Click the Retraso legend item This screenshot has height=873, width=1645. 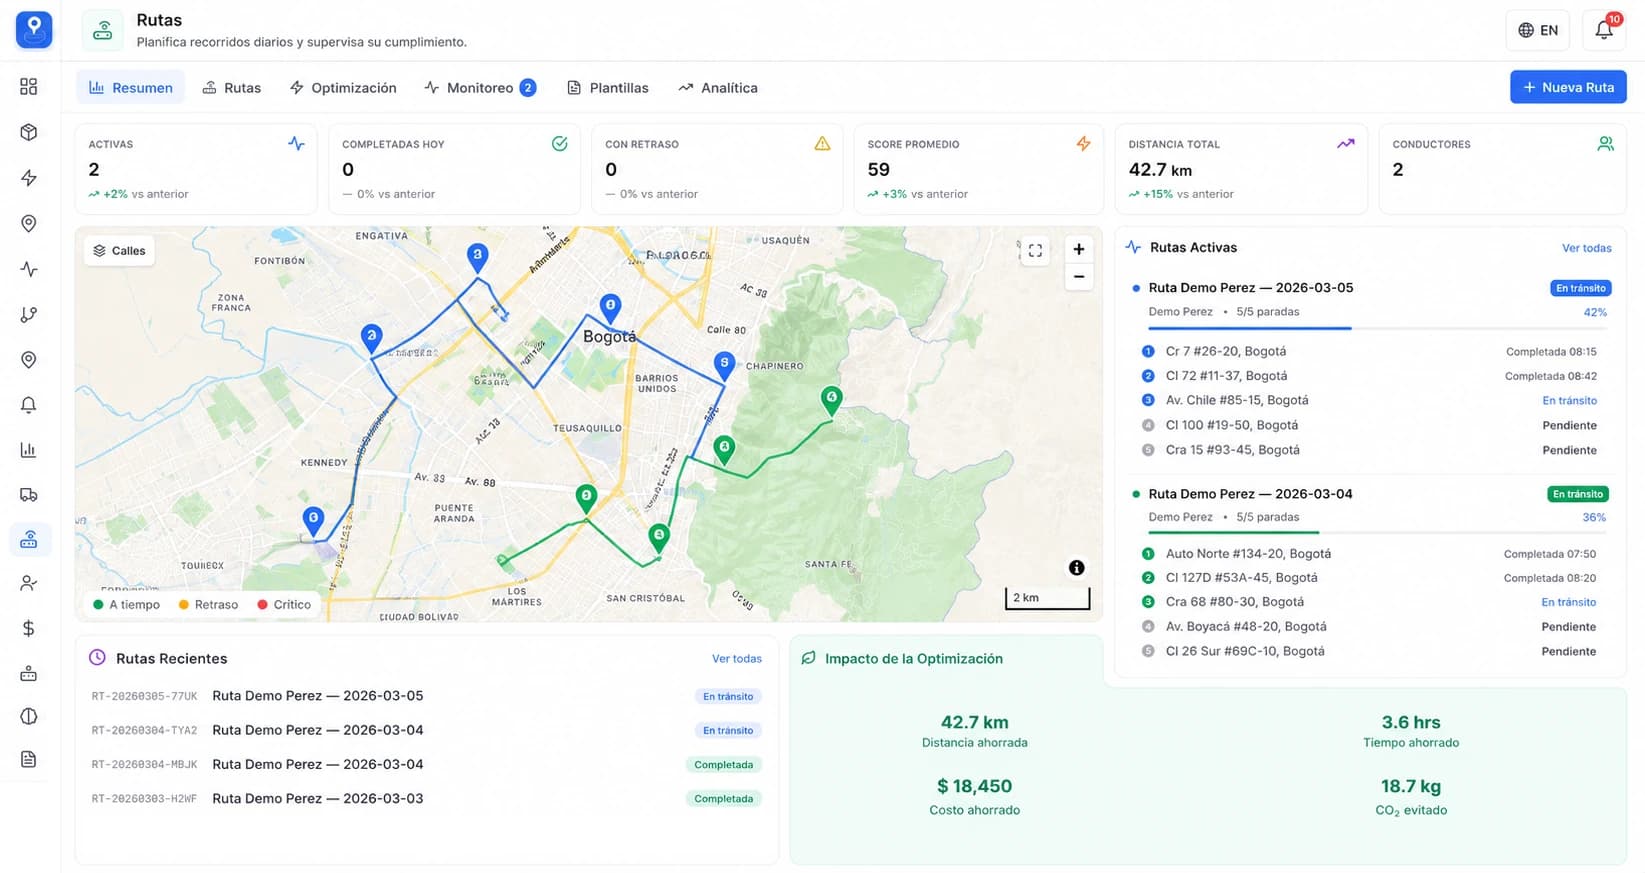[x=208, y=605]
